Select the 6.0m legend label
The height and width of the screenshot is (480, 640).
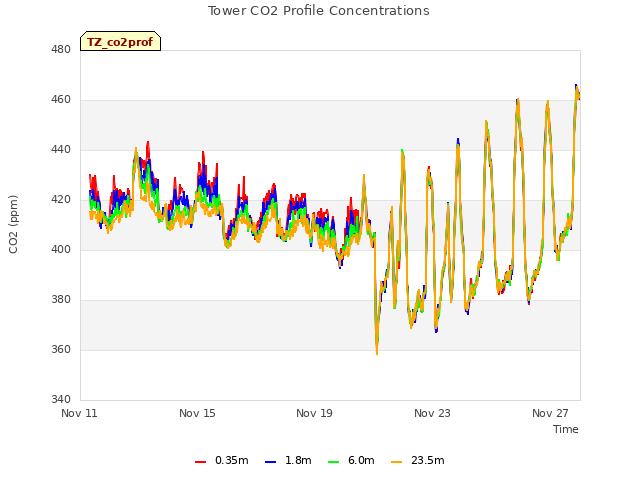point(361,460)
